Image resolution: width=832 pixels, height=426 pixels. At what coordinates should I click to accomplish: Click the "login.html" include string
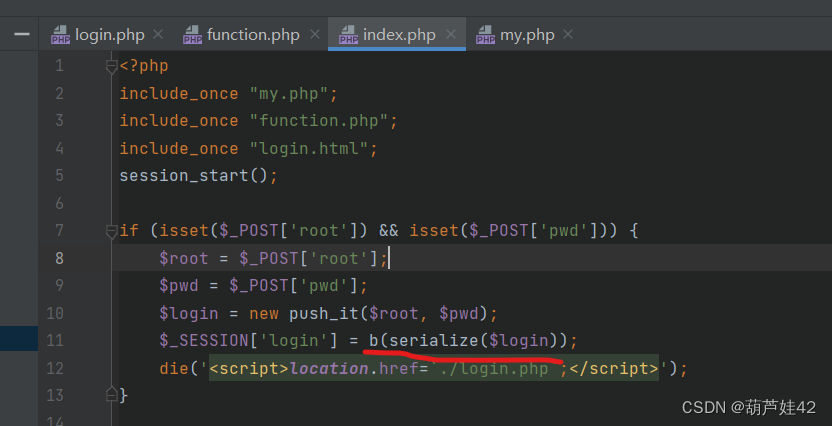[x=309, y=149]
